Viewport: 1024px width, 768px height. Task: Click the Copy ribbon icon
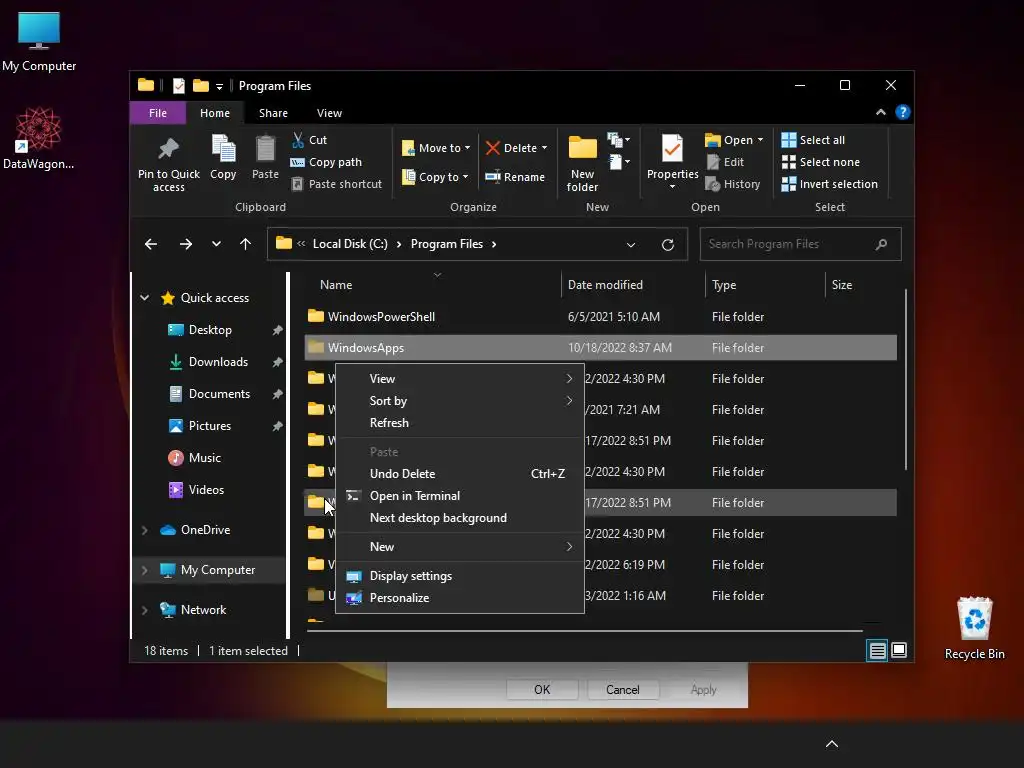(223, 149)
